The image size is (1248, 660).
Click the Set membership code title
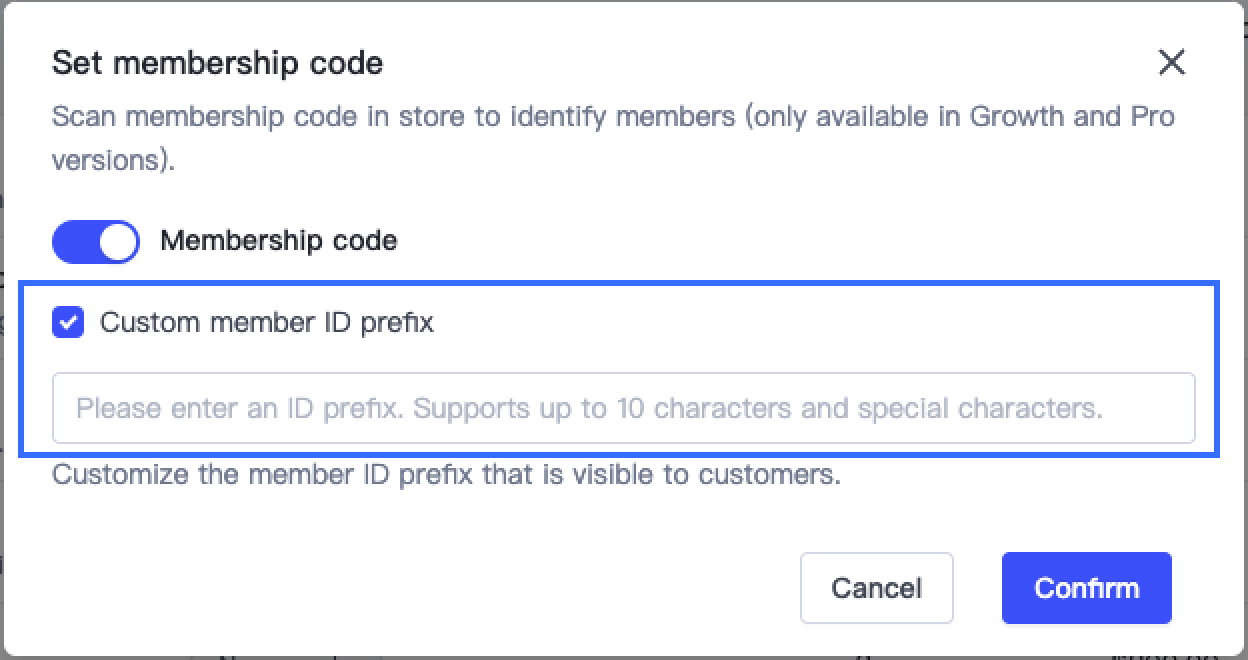[217, 62]
